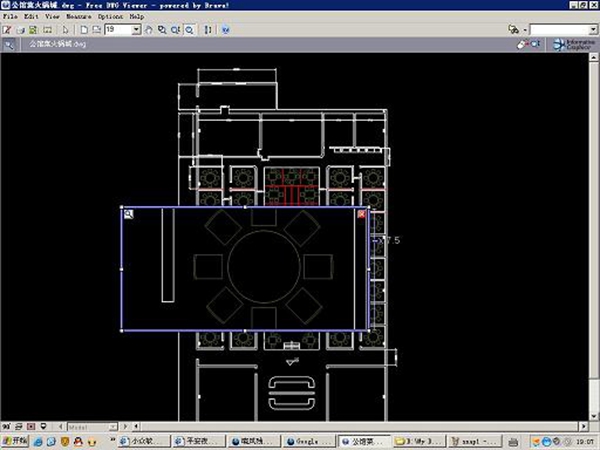Click the print icon in toolbar
Image resolution: width=600 pixels, height=450 pixels.
pos(46,30)
